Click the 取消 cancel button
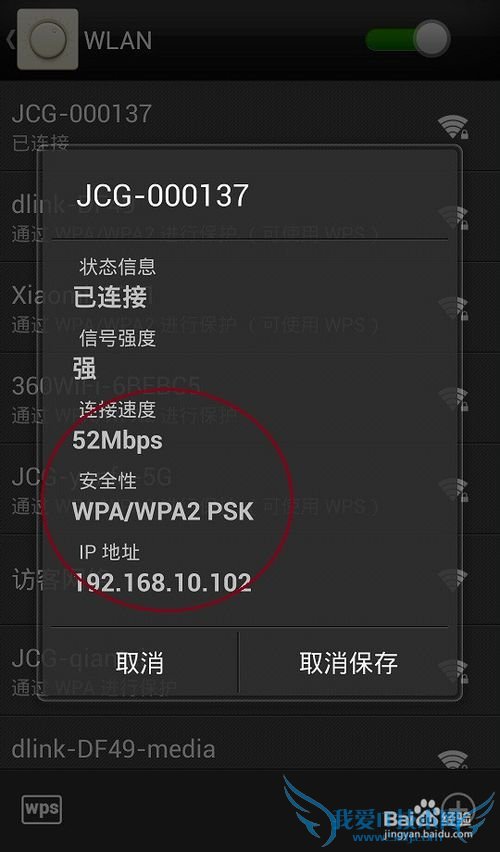This screenshot has width=500, height=852. (x=140, y=663)
